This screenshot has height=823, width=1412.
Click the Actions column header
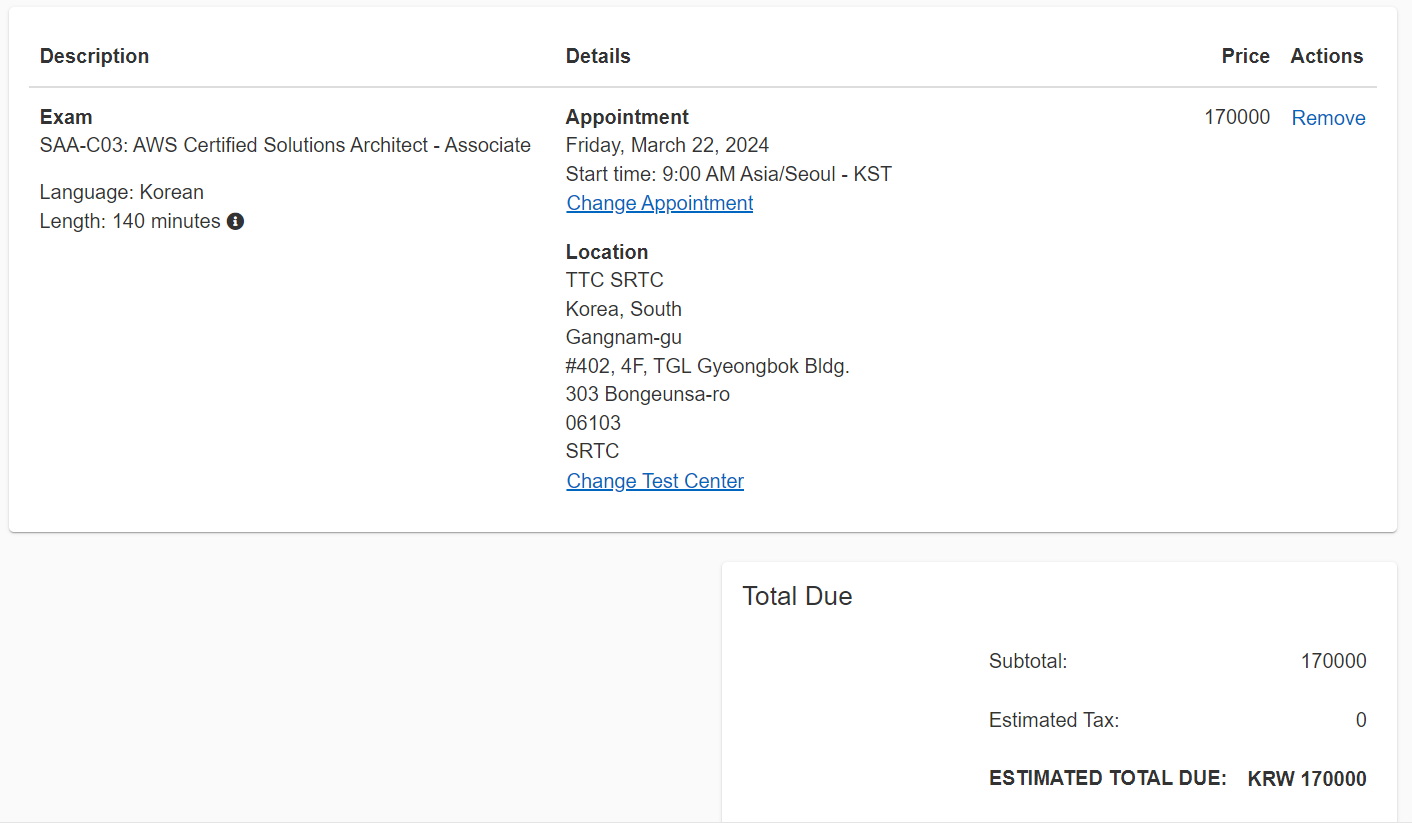[1326, 56]
